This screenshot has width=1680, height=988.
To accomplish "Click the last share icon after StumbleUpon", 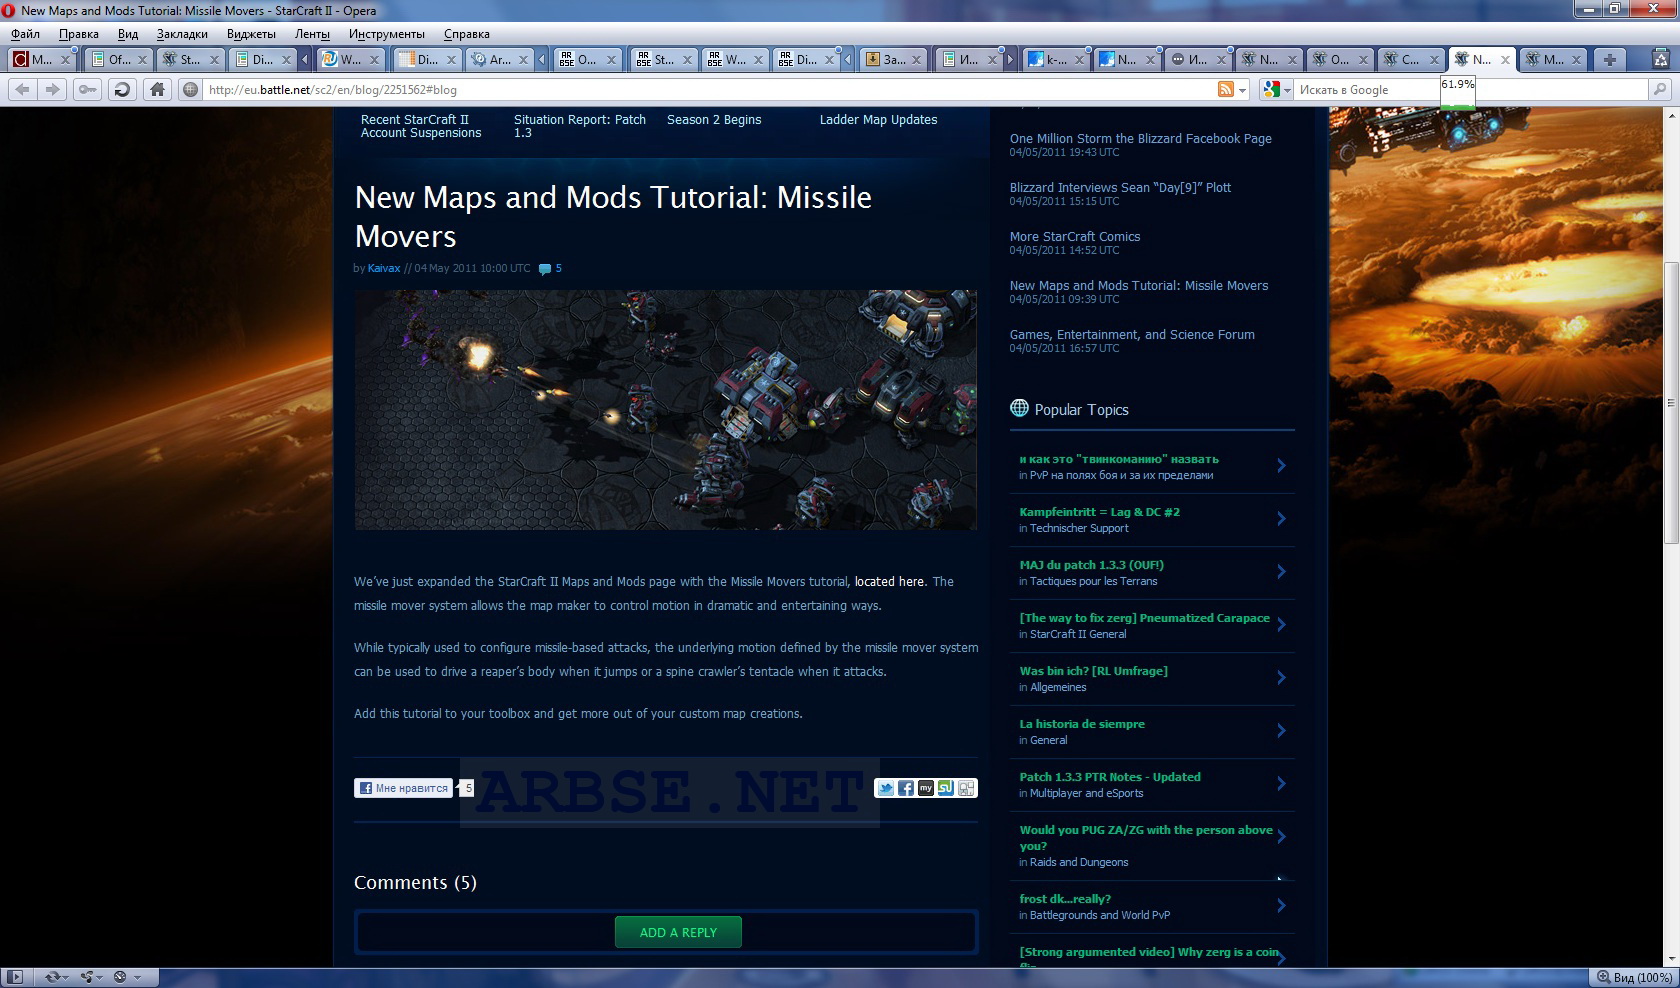I will 966,788.
